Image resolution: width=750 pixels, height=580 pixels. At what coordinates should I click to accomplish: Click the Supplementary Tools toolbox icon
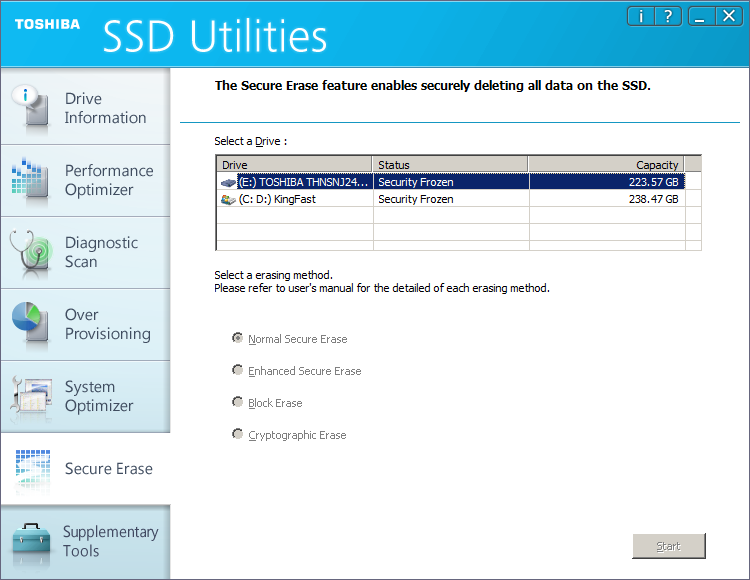click(x=30, y=541)
